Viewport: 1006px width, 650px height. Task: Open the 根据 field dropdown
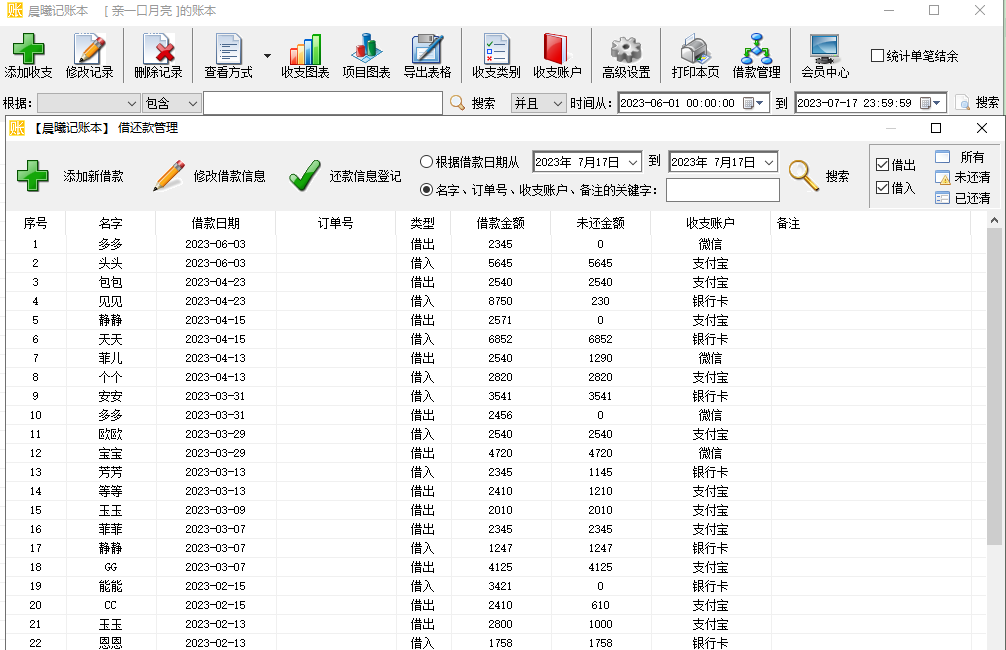point(89,103)
